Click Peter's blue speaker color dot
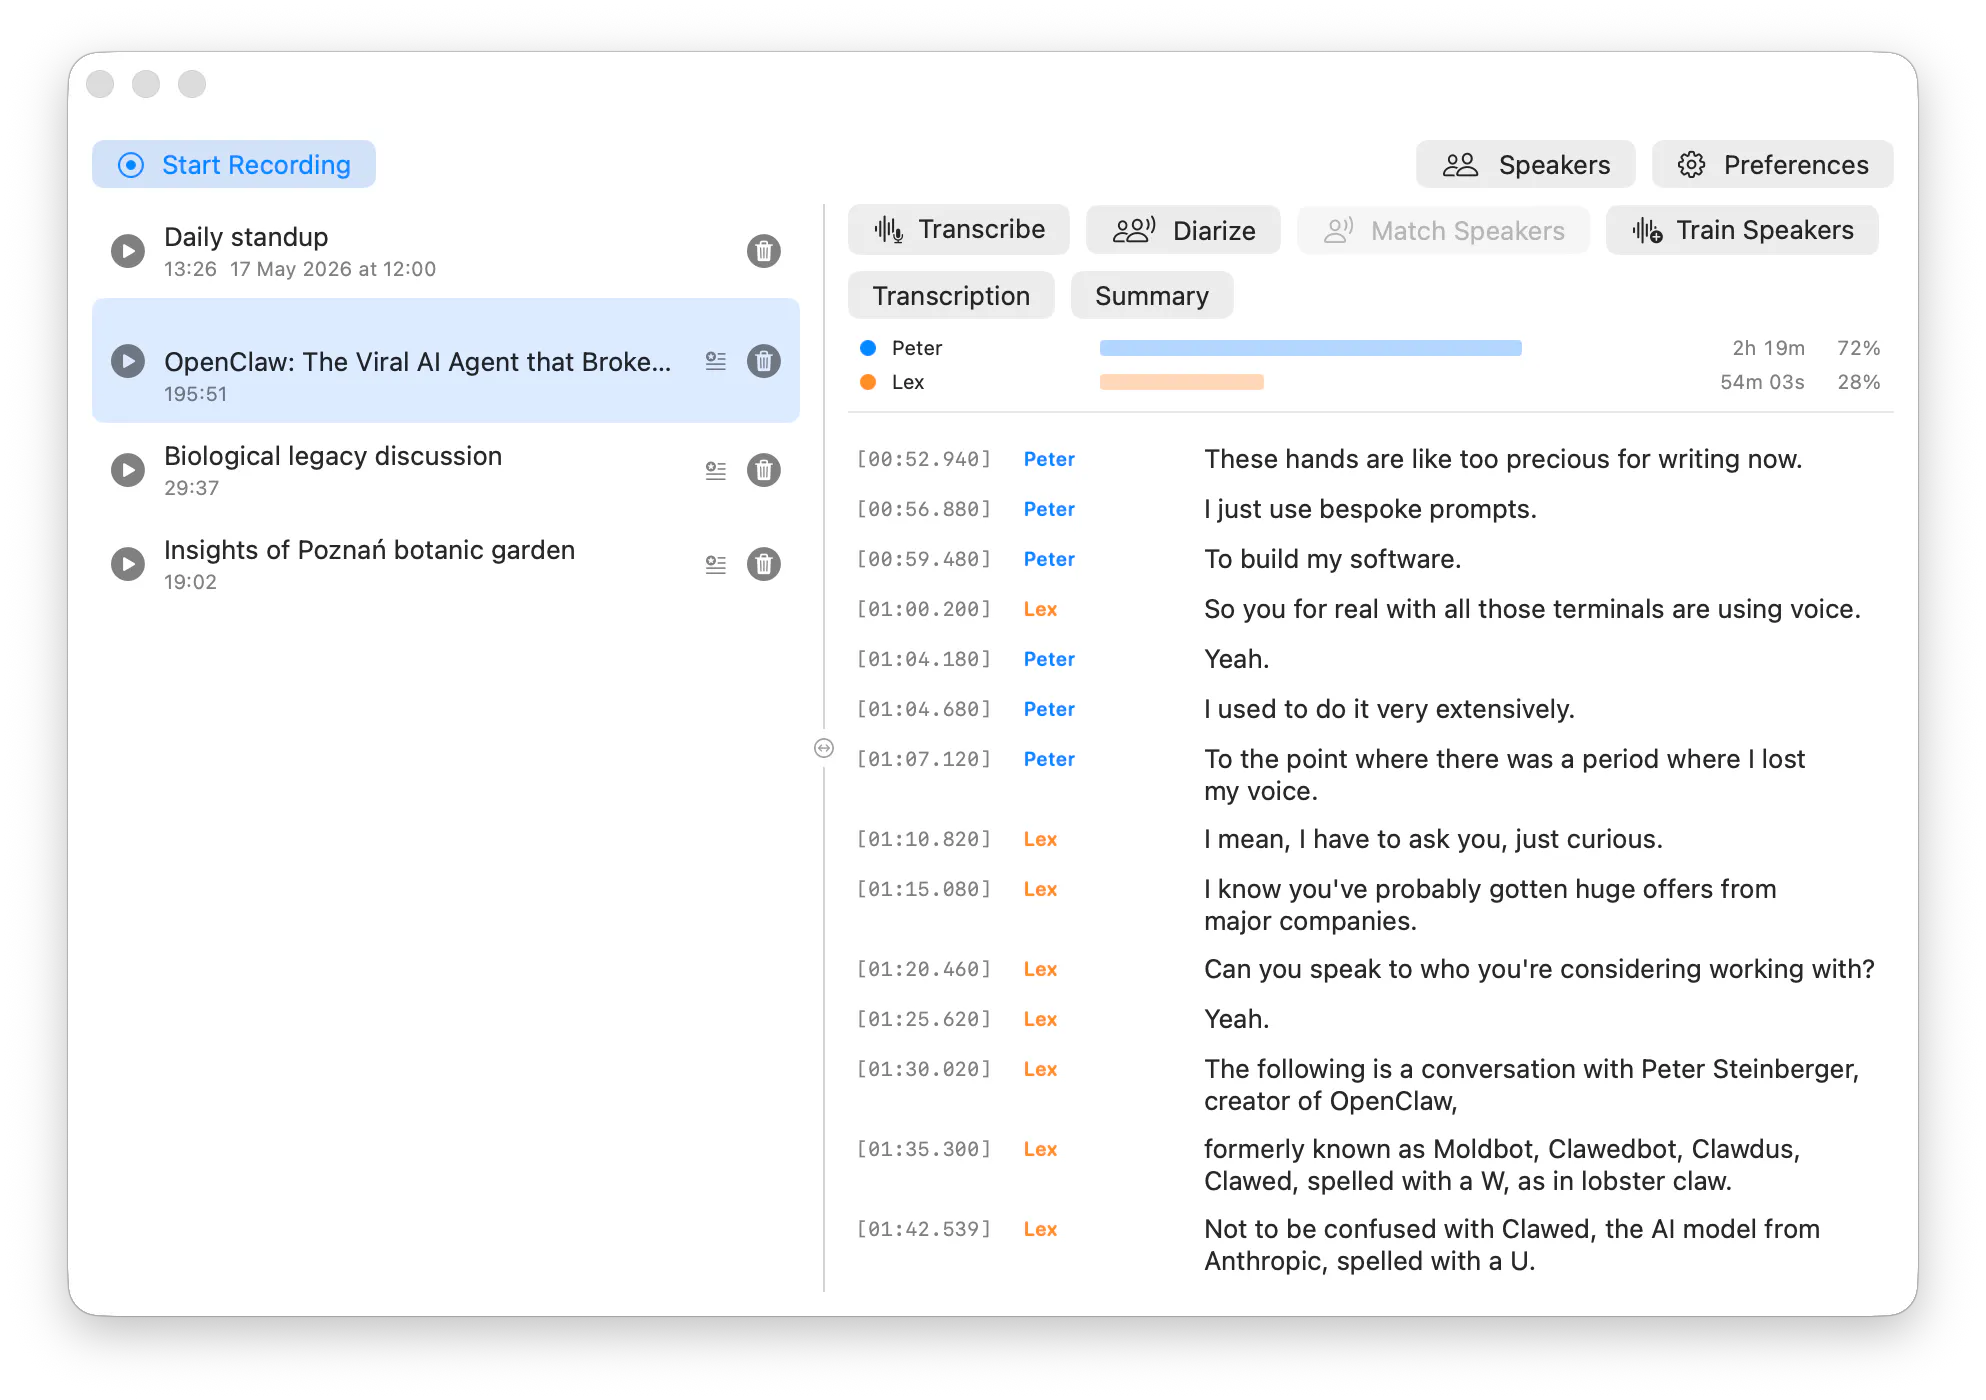This screenshot has width=1986, height=1400. (x=868, y=348)
